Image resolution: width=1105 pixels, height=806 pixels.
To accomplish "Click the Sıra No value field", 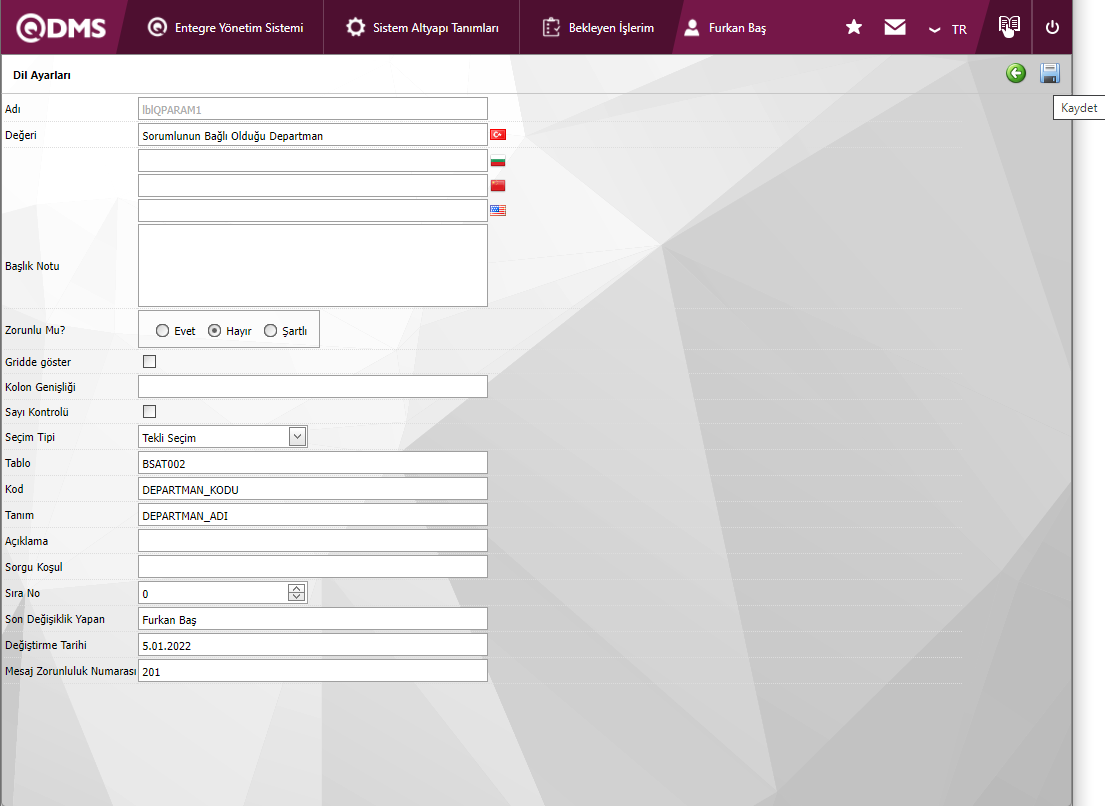I will (x=213, y=593).
